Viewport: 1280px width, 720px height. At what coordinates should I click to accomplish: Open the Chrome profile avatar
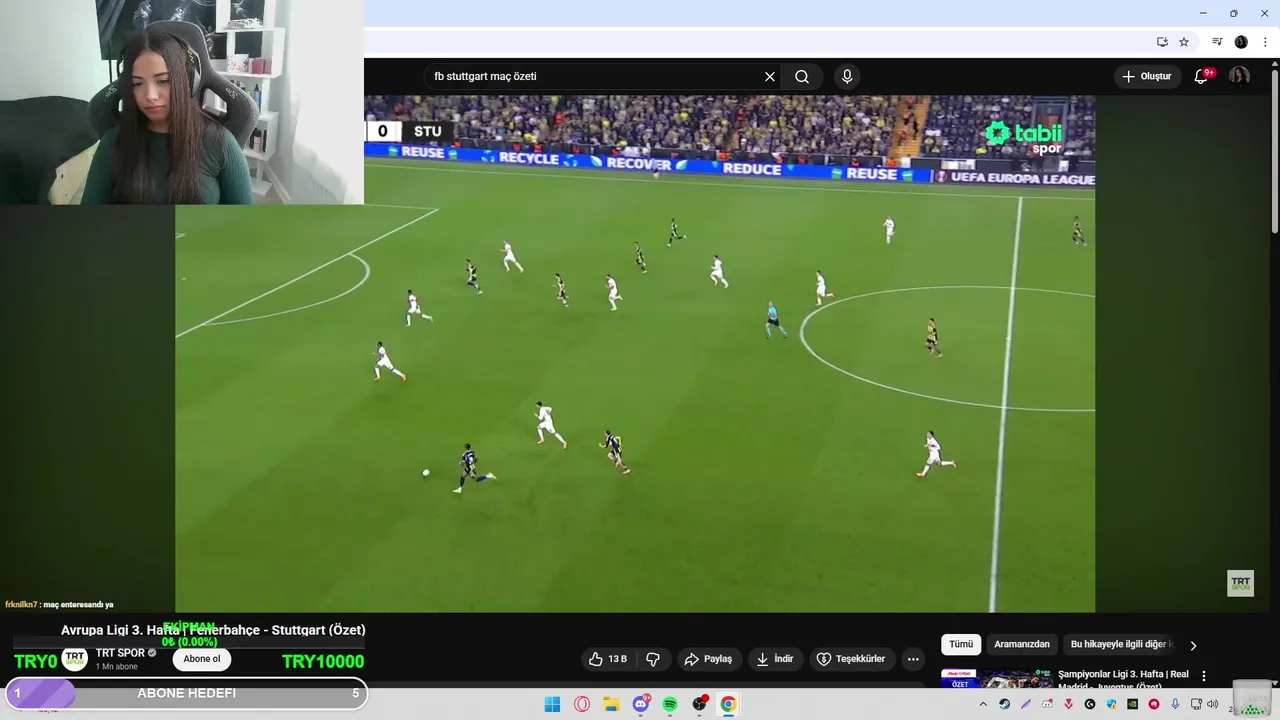point(1241,42)
